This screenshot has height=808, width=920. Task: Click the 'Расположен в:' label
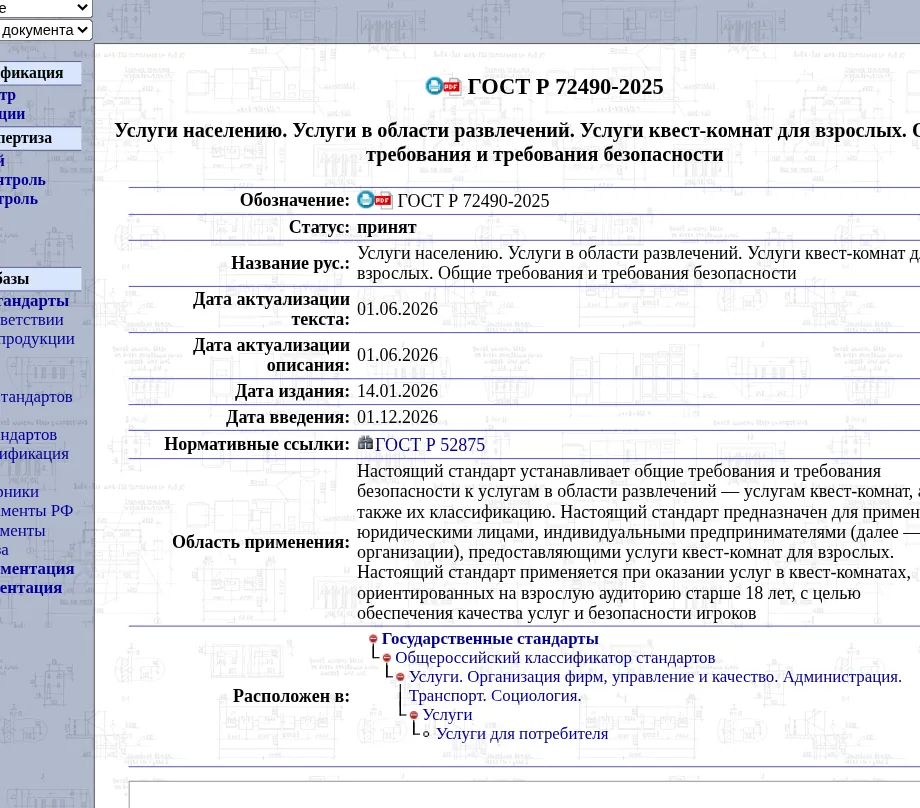291,696
